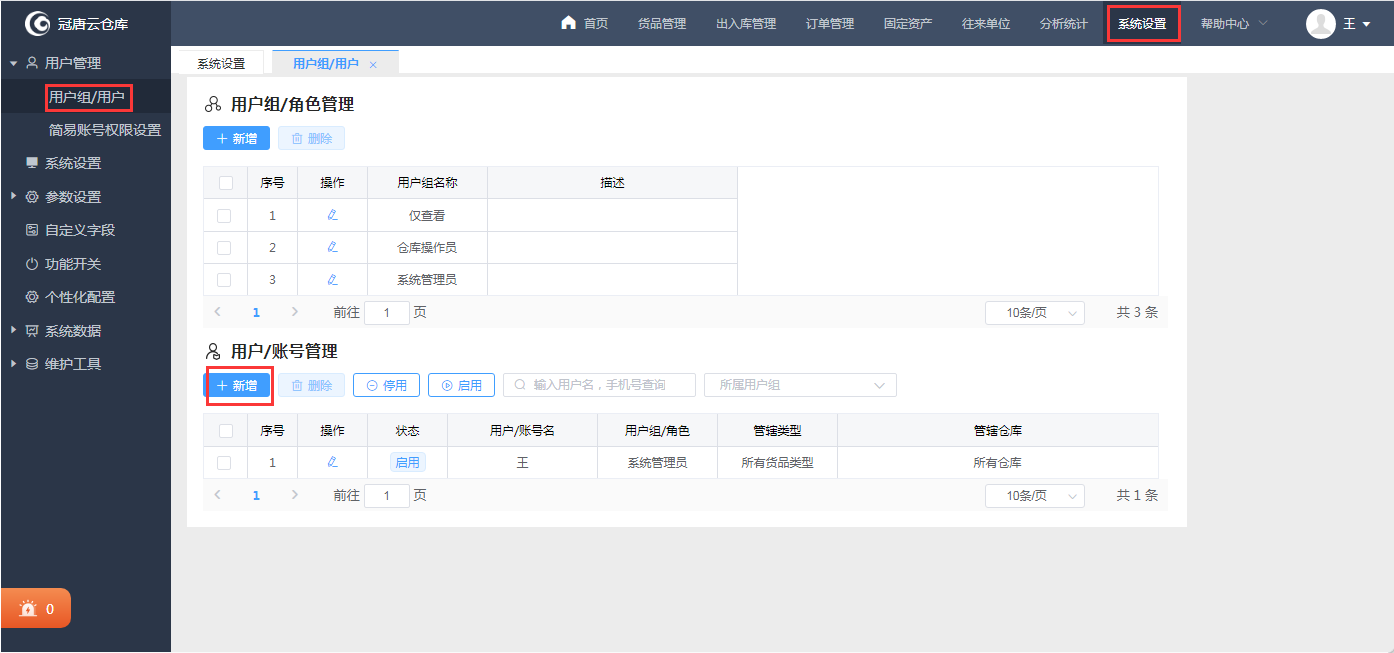Click 新增 under 用户/账号管理
Screen dimensions: 1394x653
237,385
